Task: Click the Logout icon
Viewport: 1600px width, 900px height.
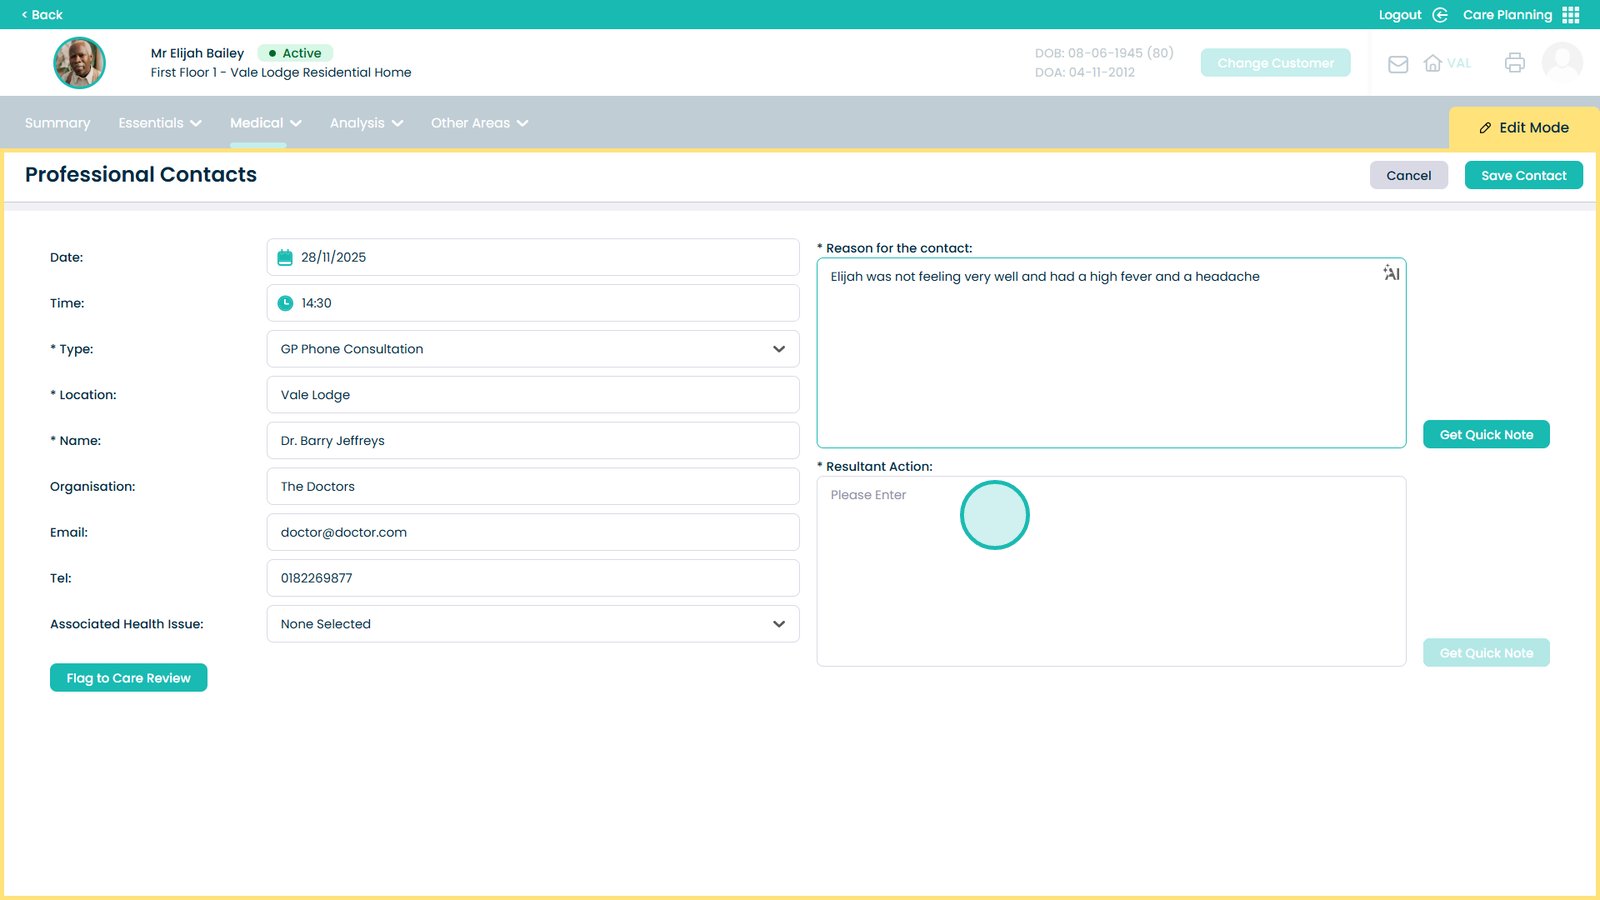Action: click(x=1440, y=15)
